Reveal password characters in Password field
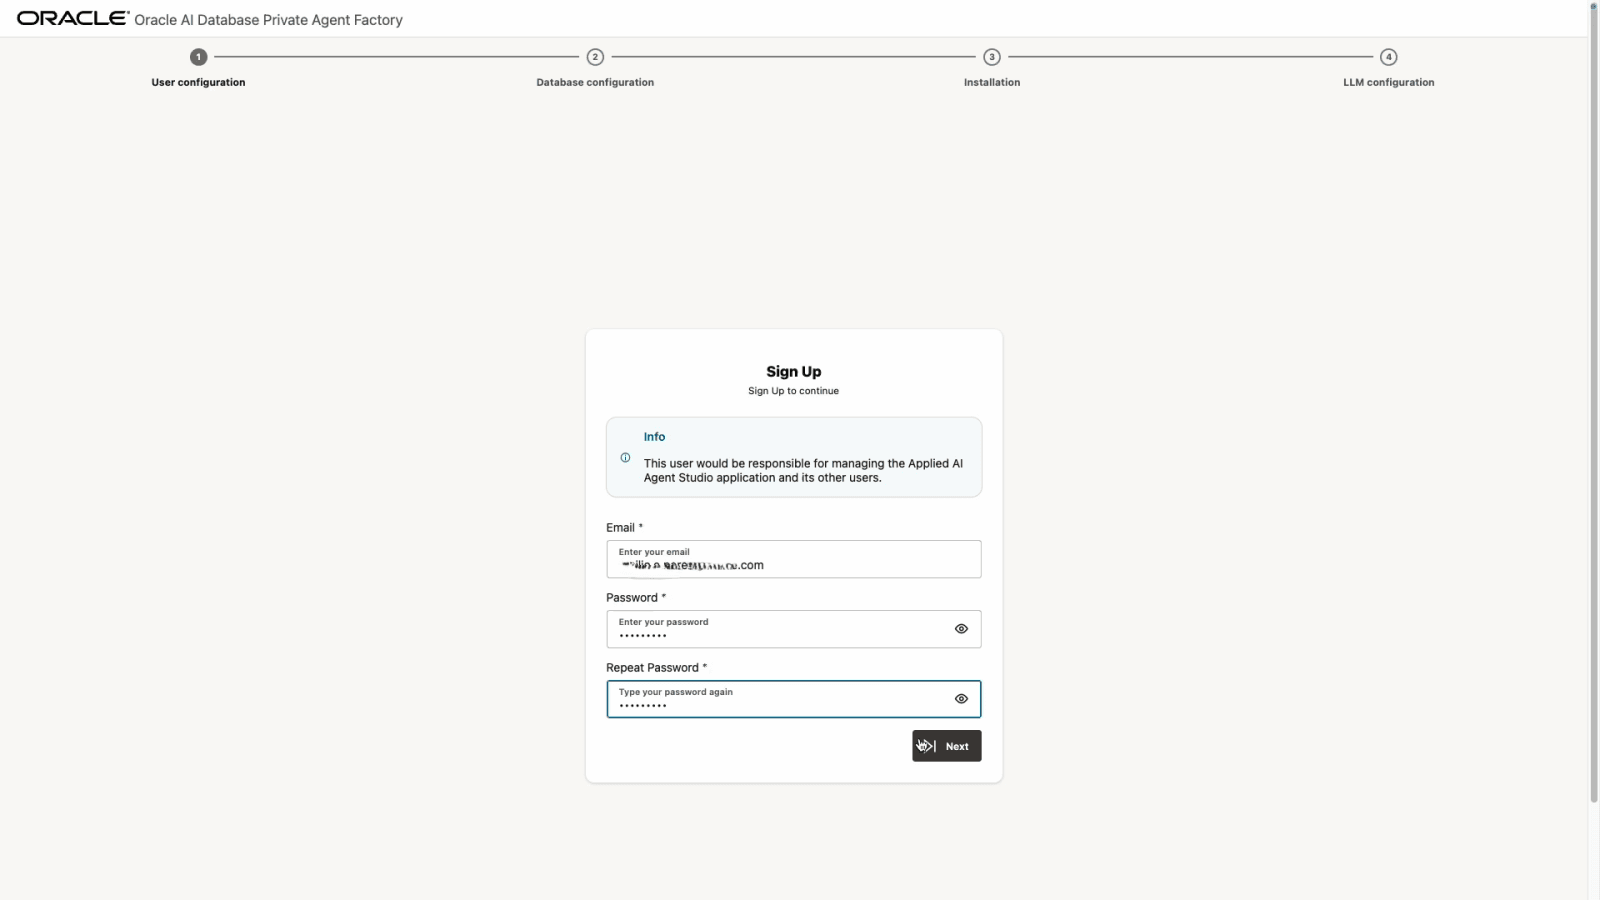1600x900 pixels. coord(961,628)
